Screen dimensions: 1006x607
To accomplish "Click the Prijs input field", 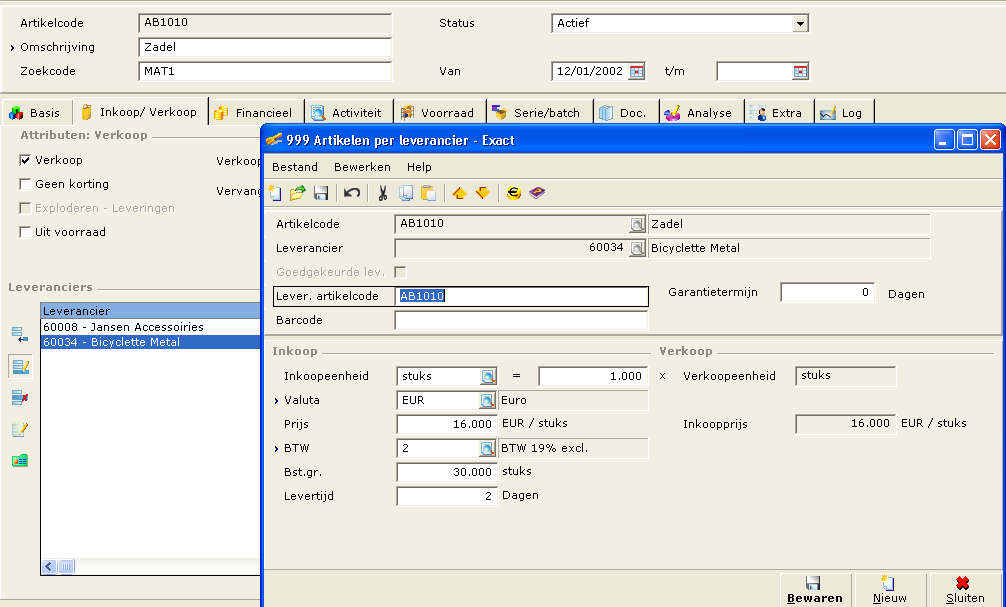I will (x=447, y=424).
